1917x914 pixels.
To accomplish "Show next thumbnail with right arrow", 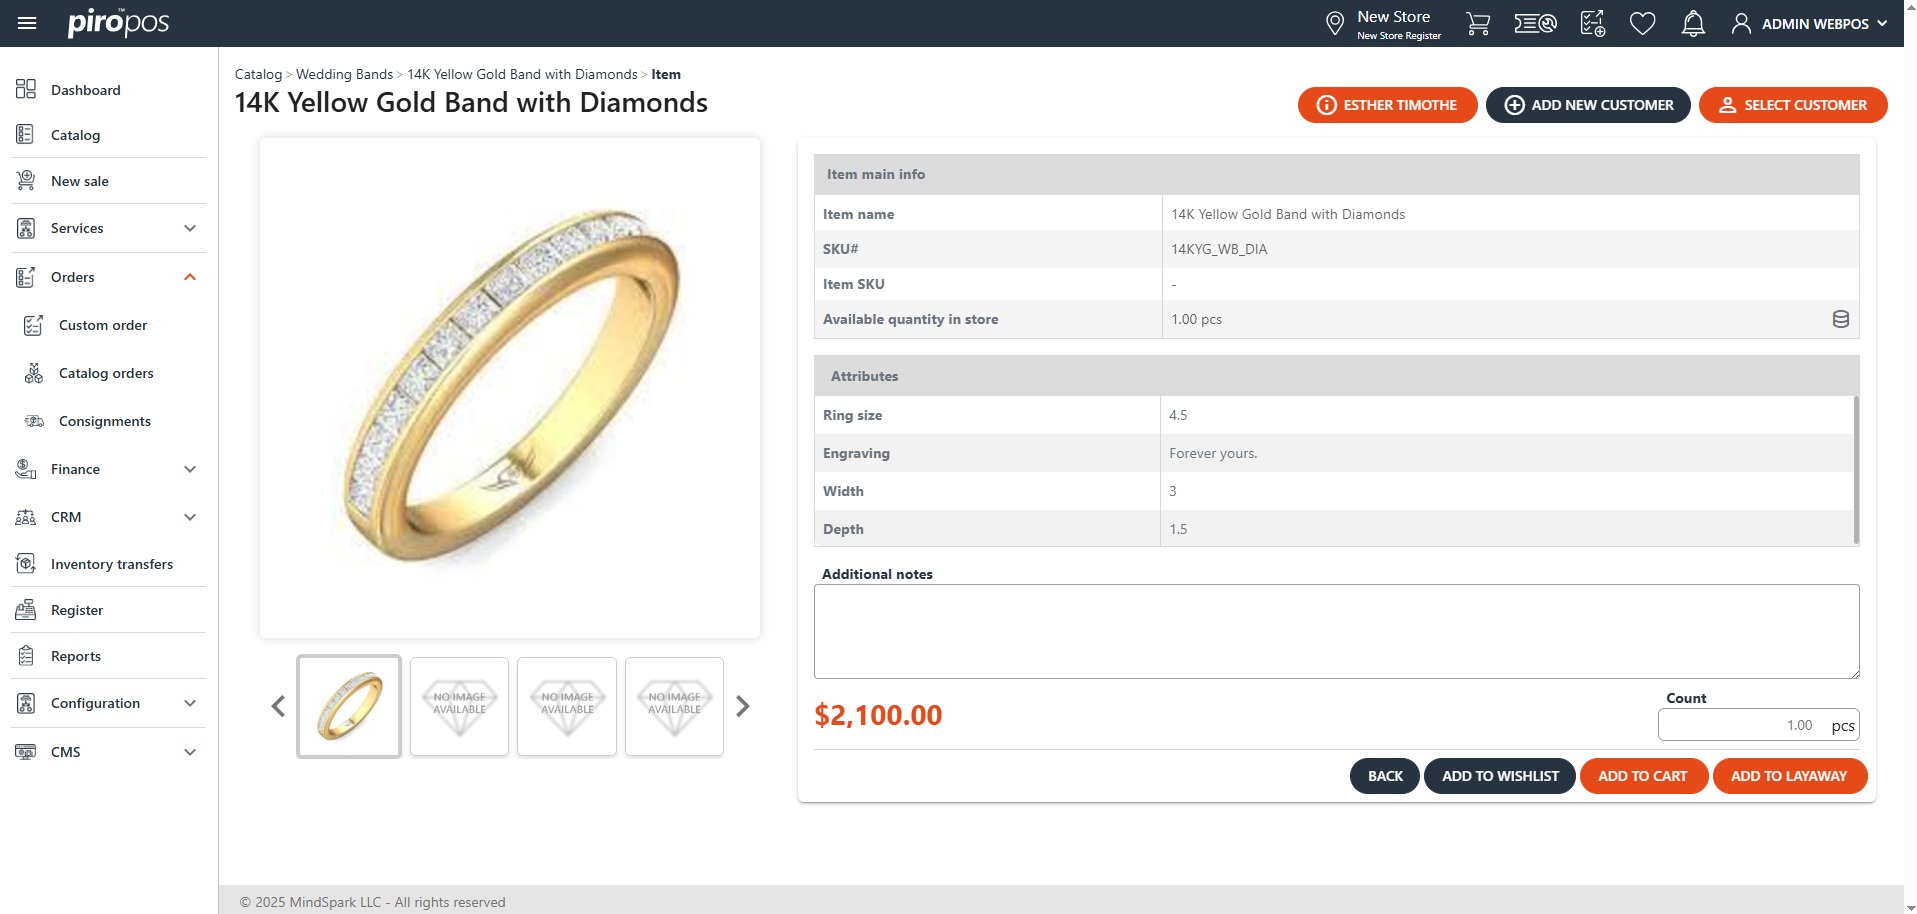I will 742,706.
